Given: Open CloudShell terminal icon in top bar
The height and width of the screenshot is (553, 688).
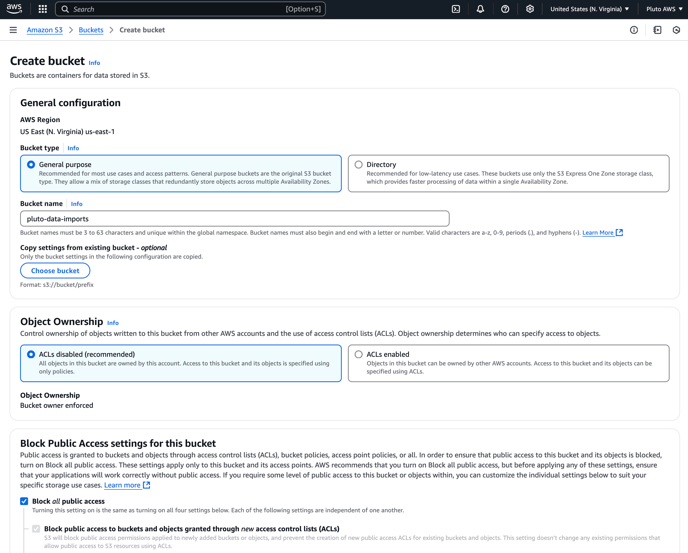Looking at the screenshot, I should pos(456,9).
